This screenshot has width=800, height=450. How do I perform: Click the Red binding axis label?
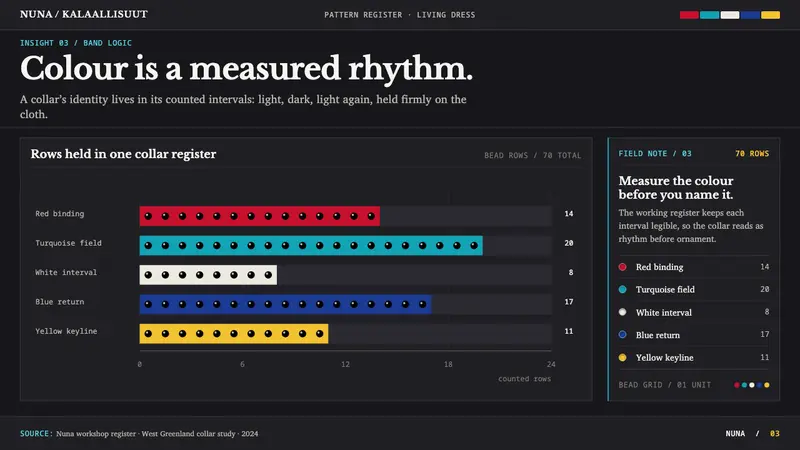(x=60, y=214)
